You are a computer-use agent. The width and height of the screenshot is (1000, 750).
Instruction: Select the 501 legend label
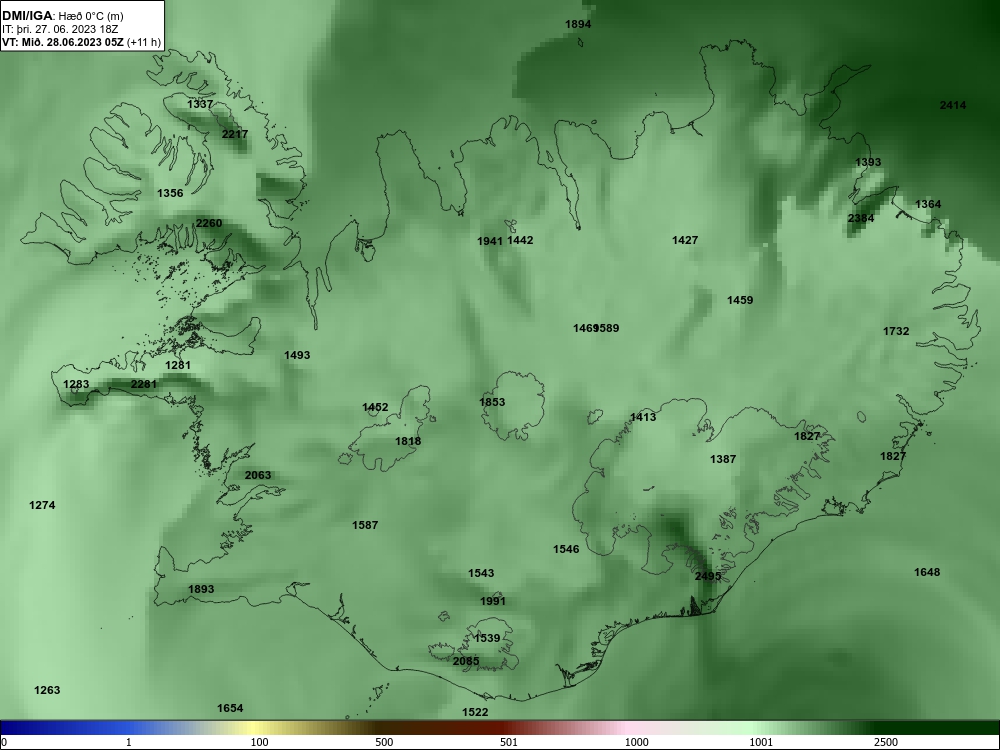(x=509, y=742)
